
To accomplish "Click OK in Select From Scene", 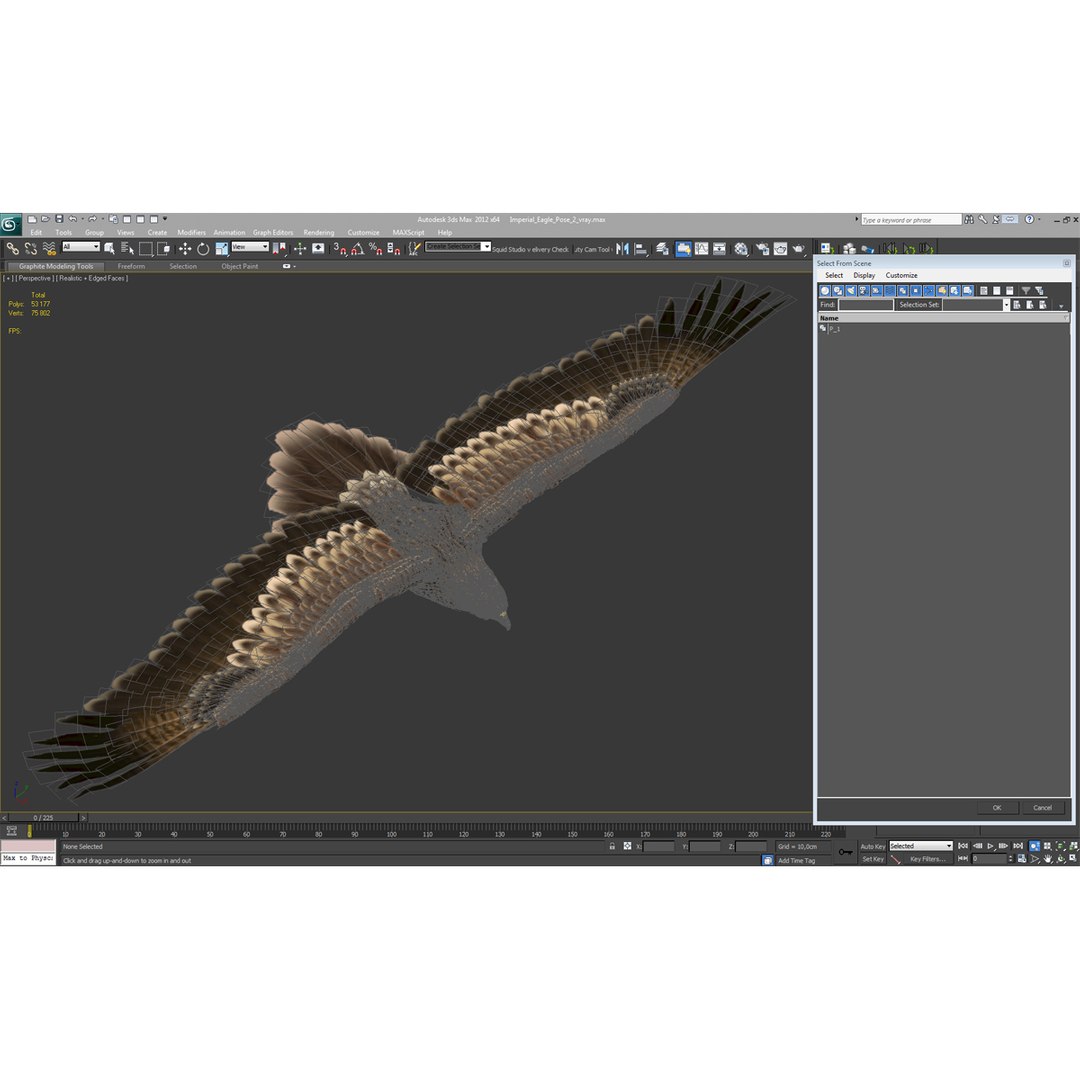I will tap(997, 807).
